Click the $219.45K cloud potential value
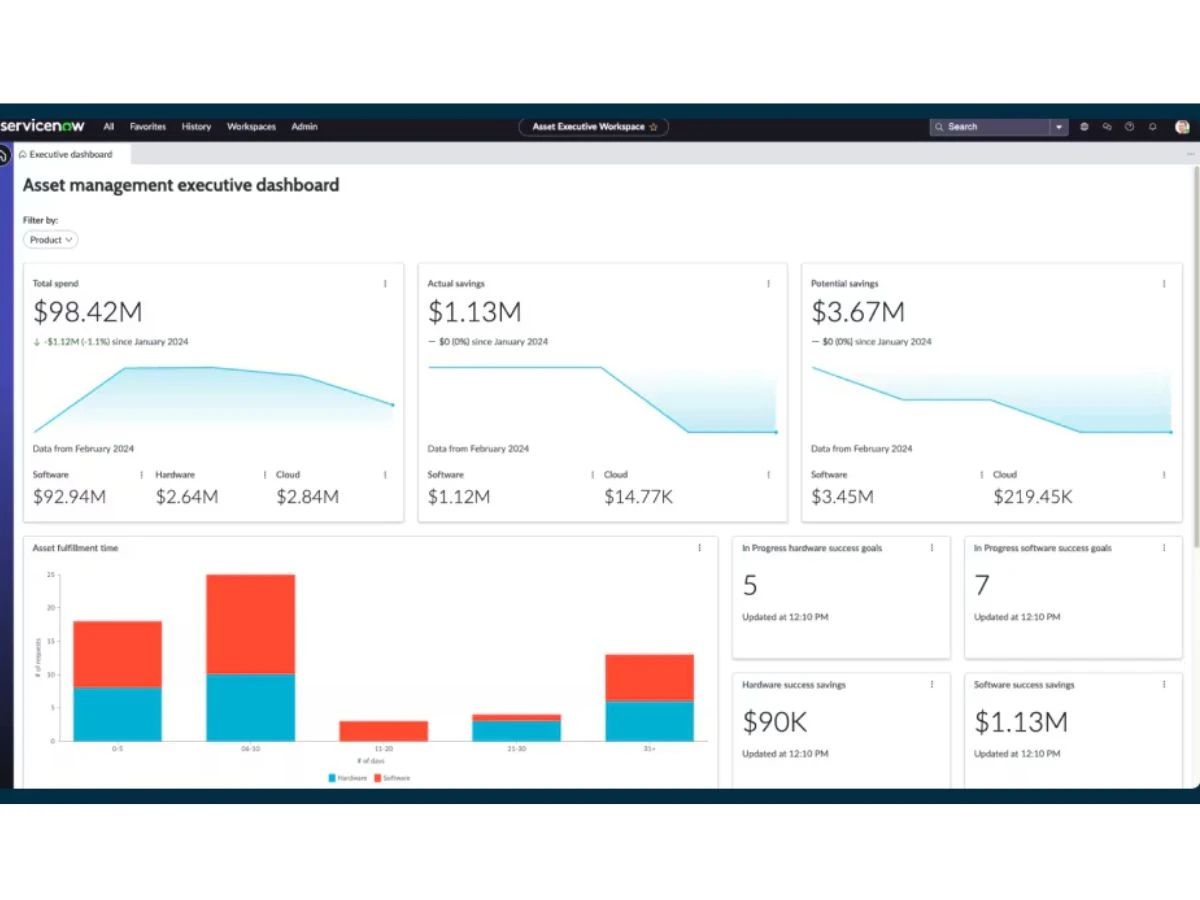This screenshot has height=900, width=1200. click(1033, 497)
